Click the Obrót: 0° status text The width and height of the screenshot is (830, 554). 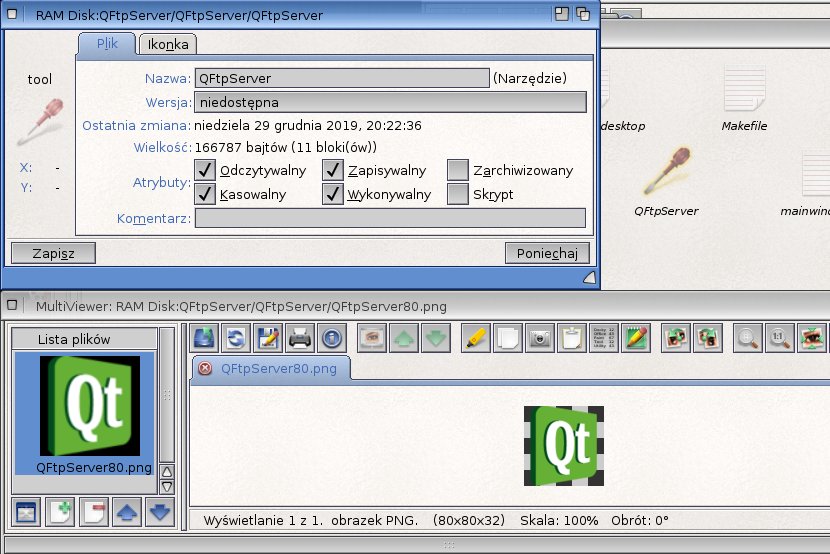pos(639,521)
